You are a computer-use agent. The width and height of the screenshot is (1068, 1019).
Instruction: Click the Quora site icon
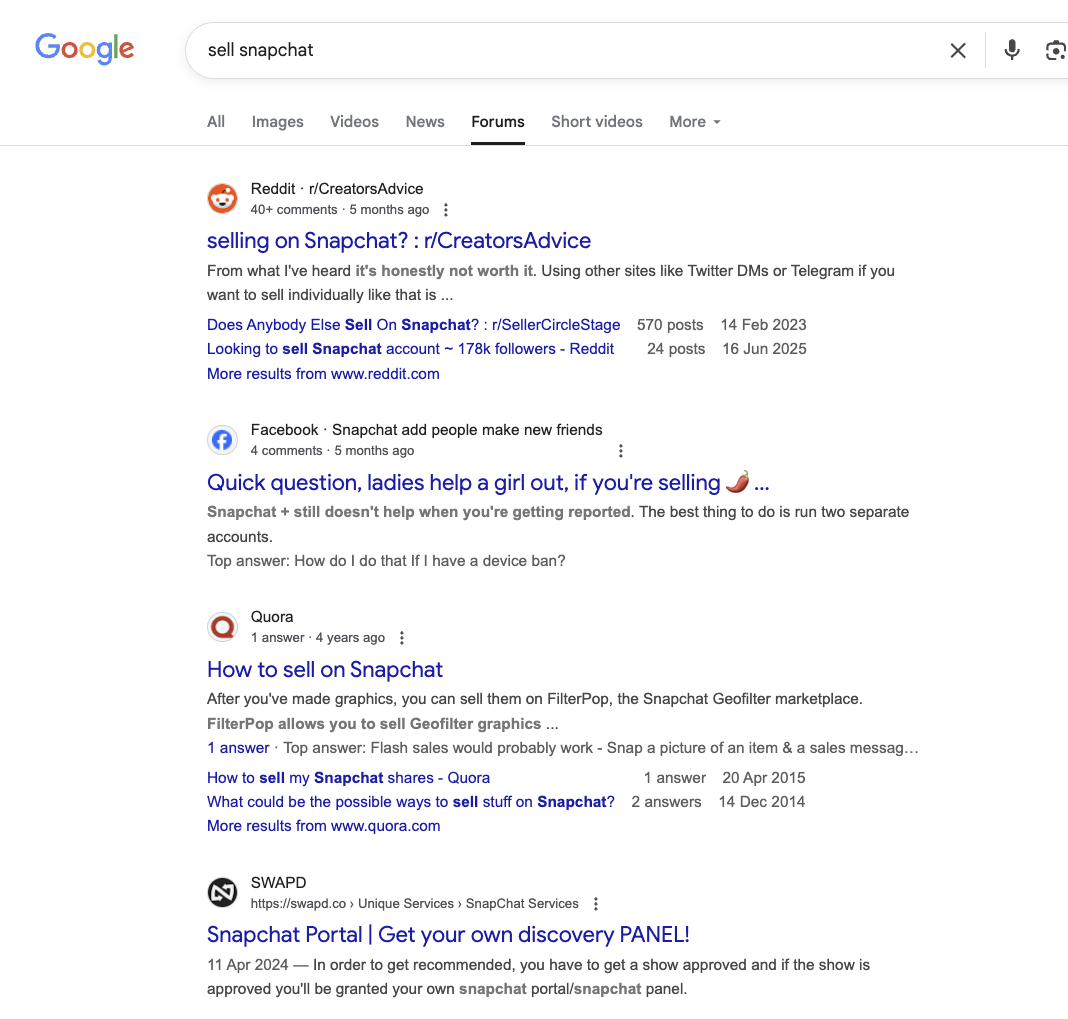point(222,627)
